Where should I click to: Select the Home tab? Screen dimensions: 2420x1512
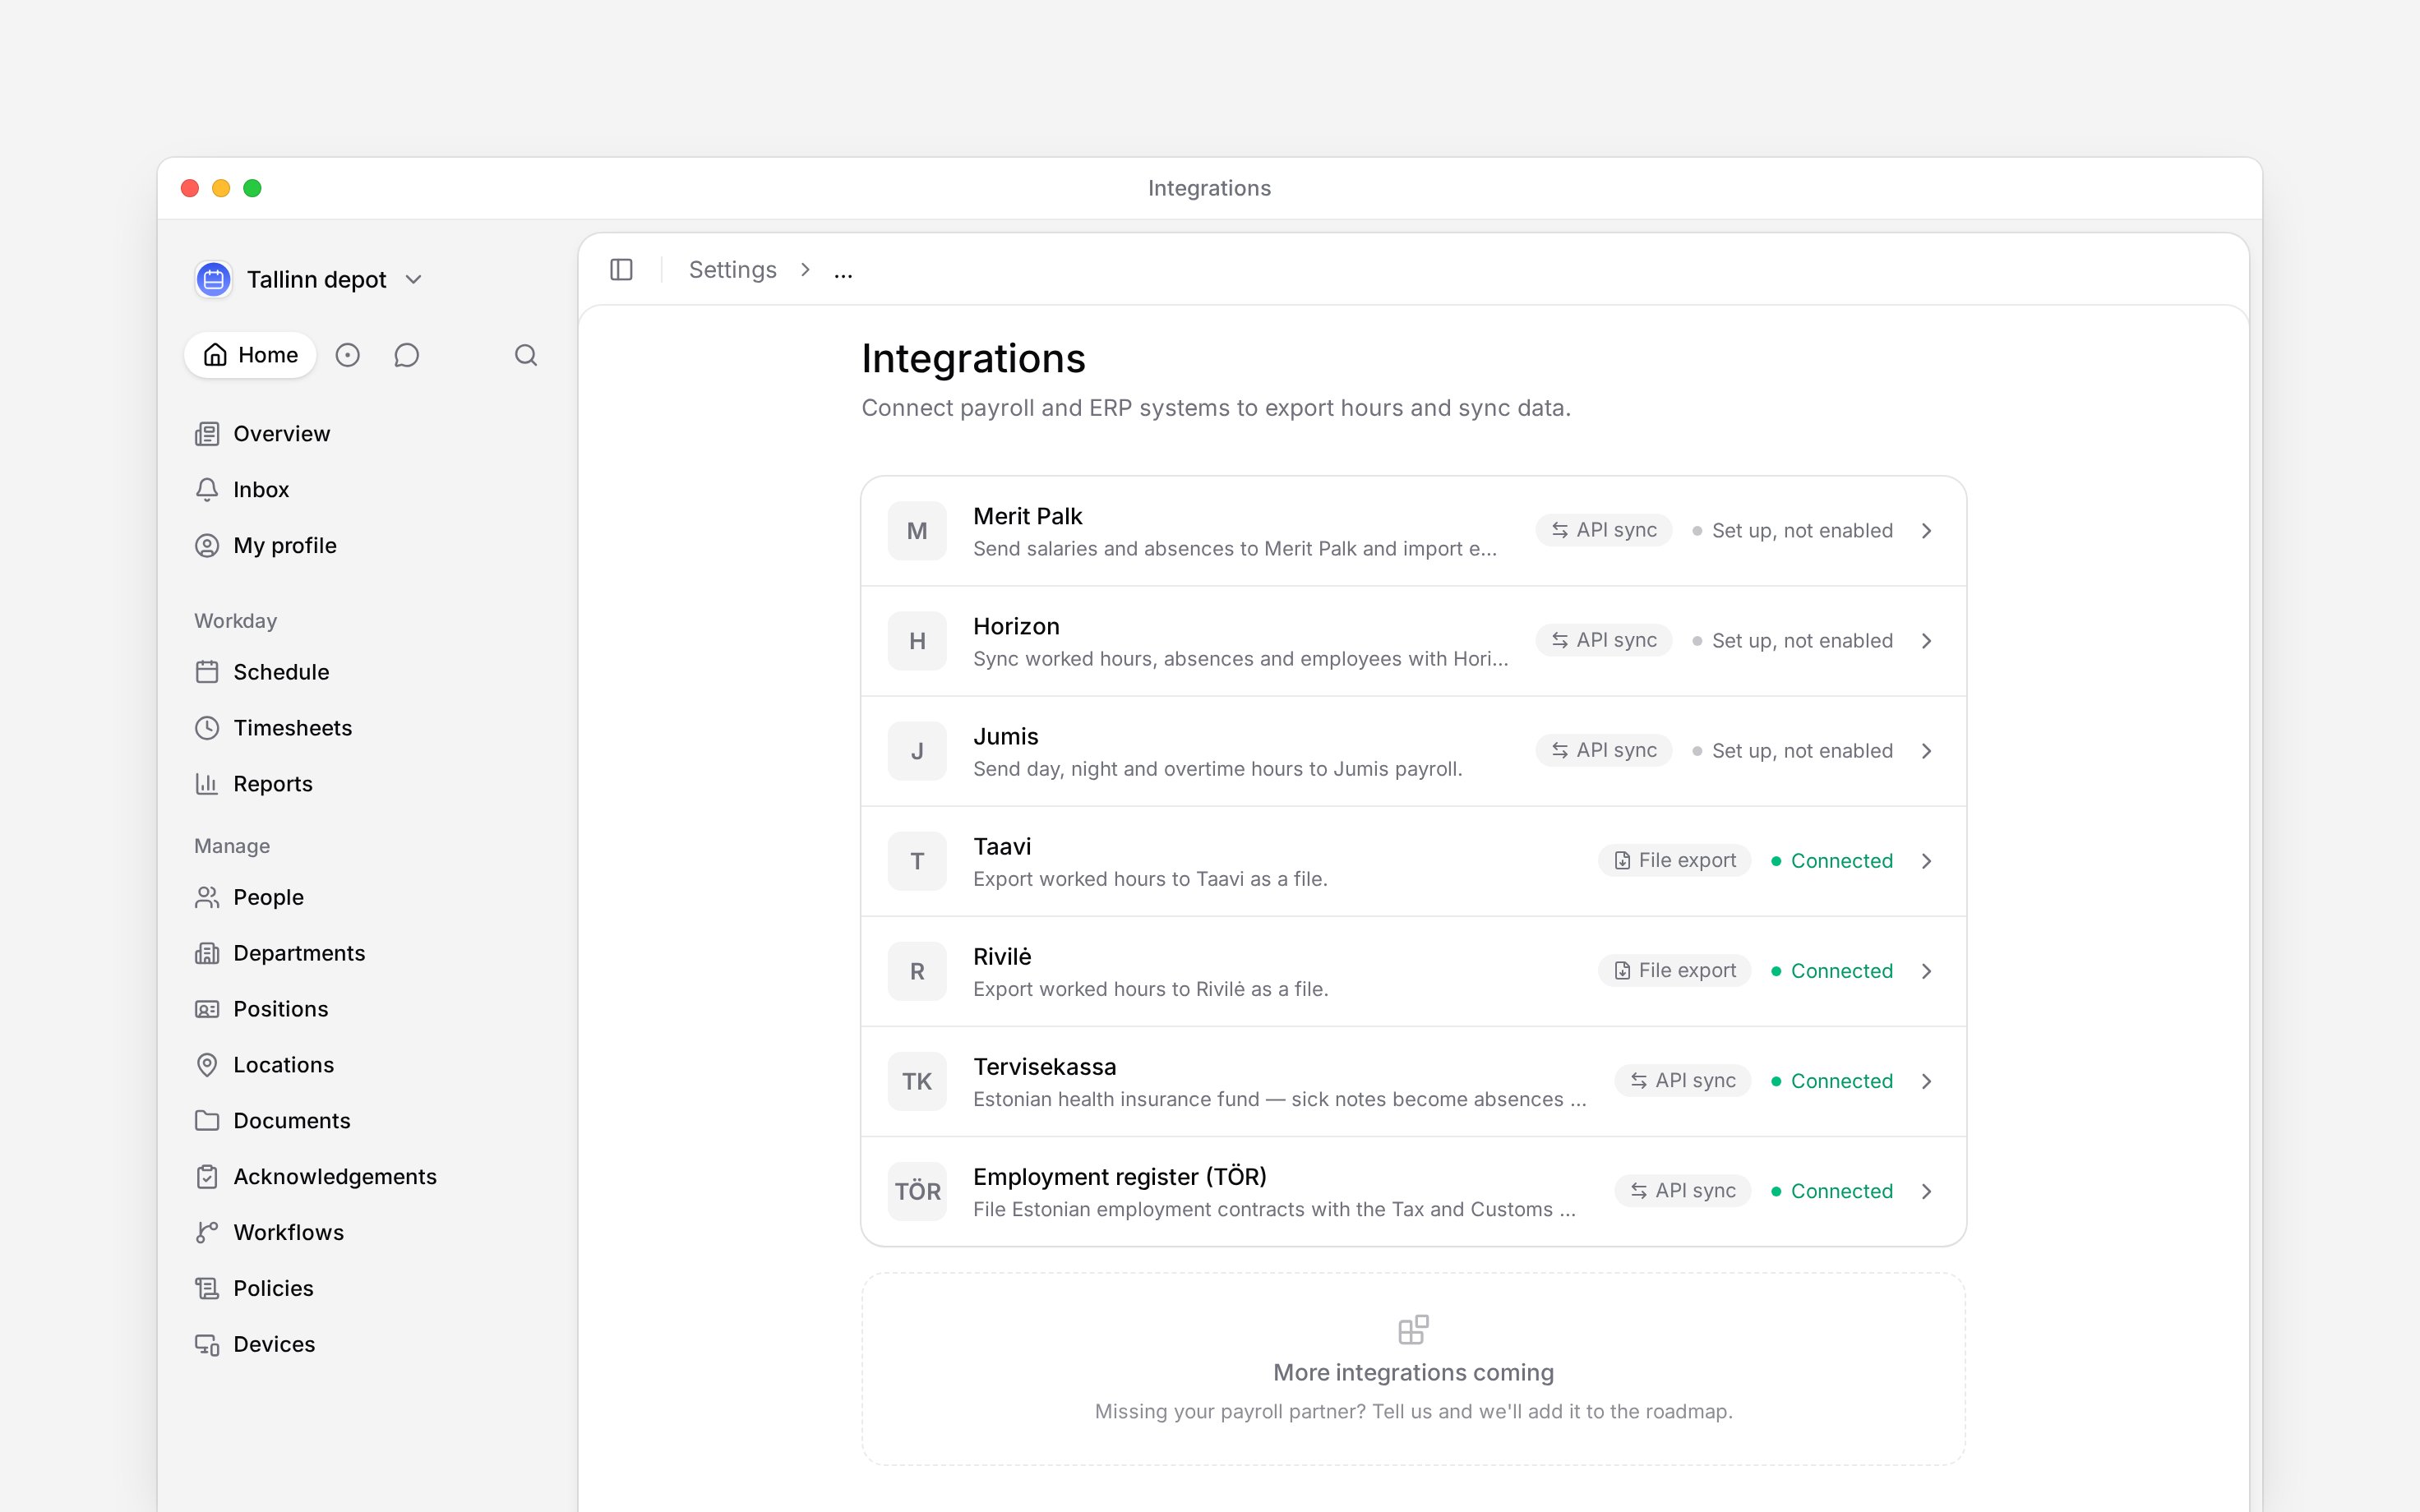click(x=250, y=355)
